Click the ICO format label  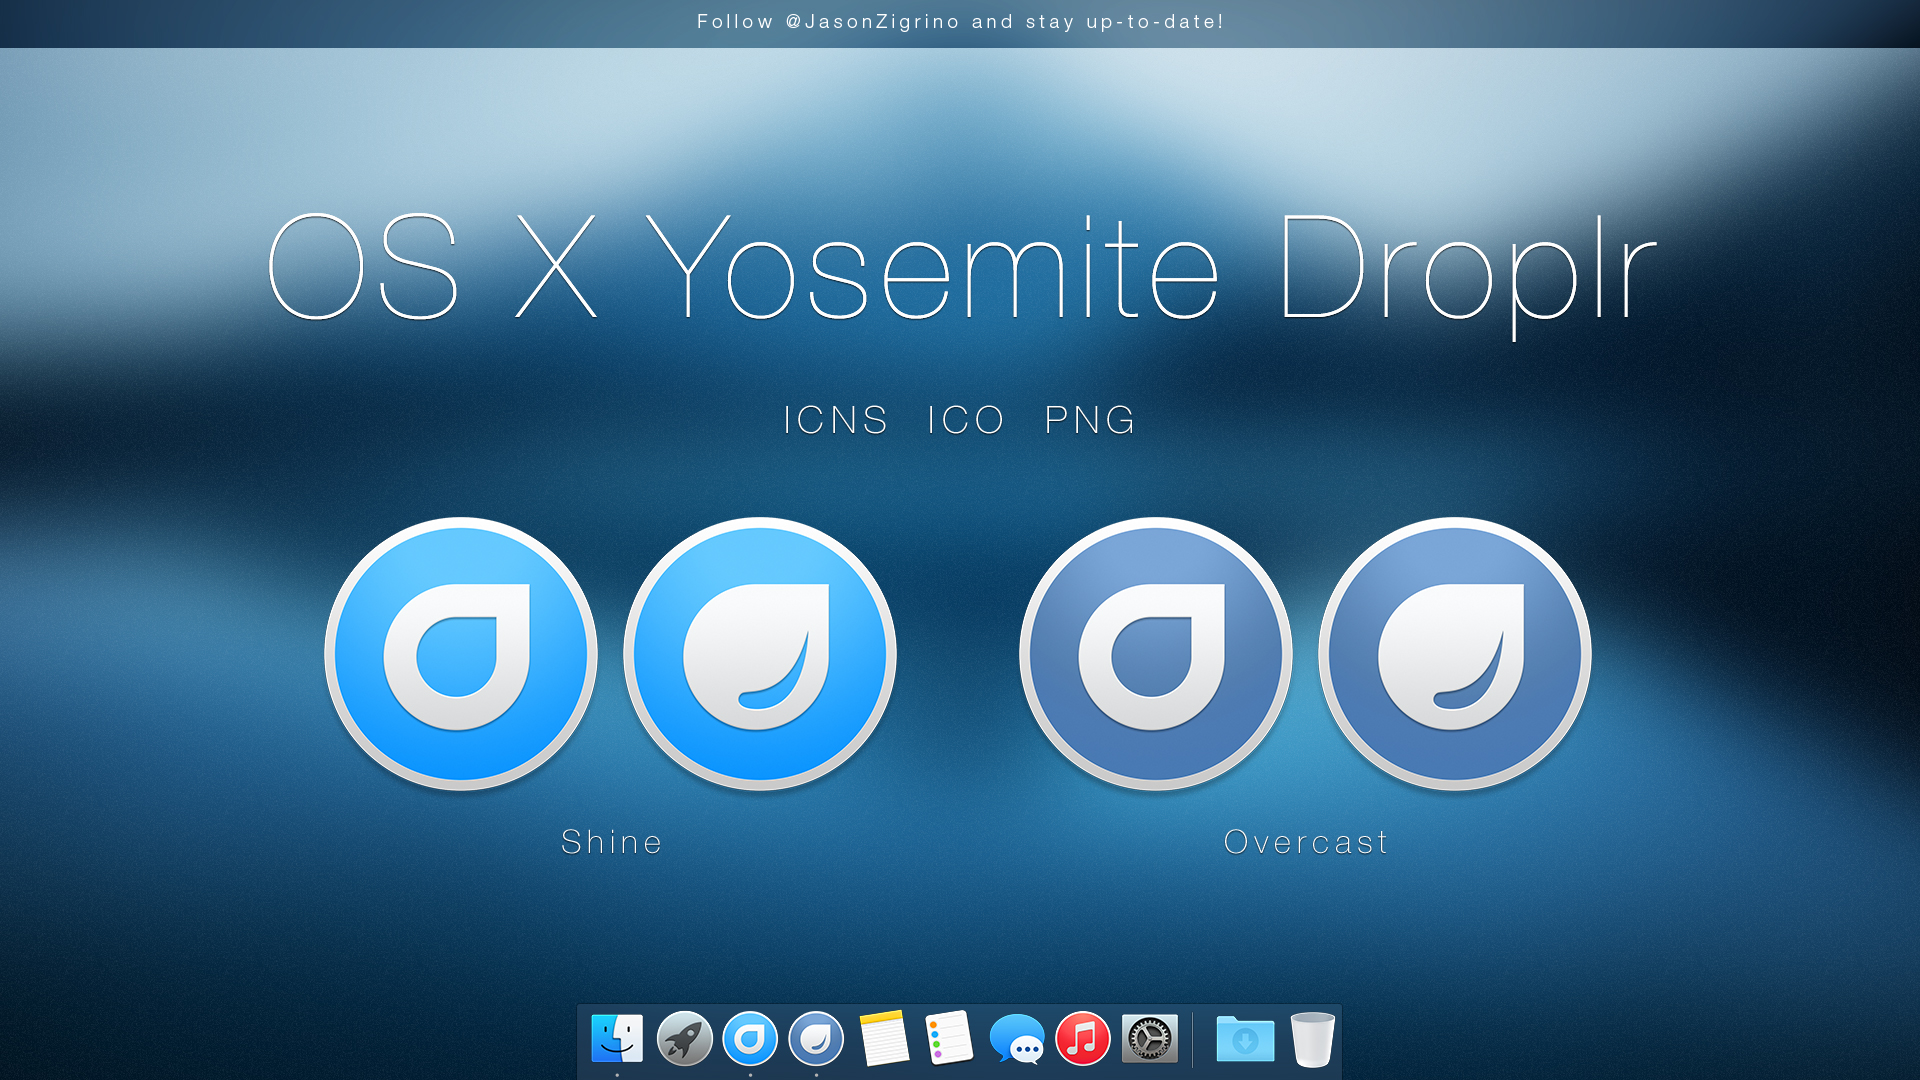tap(965, 420)
